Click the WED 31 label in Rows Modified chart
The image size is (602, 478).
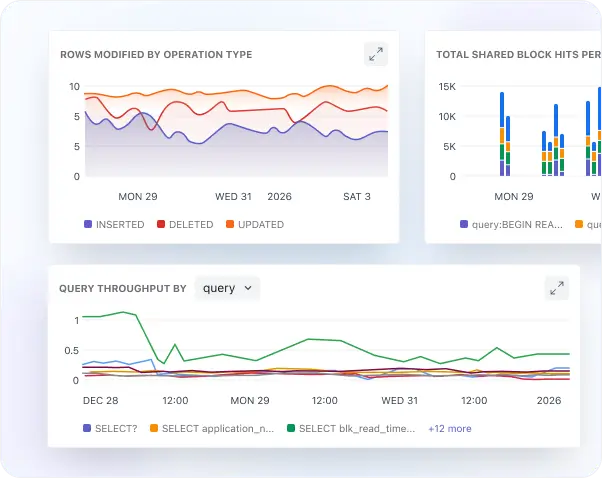pyautogui.click(x=233, y=197)
